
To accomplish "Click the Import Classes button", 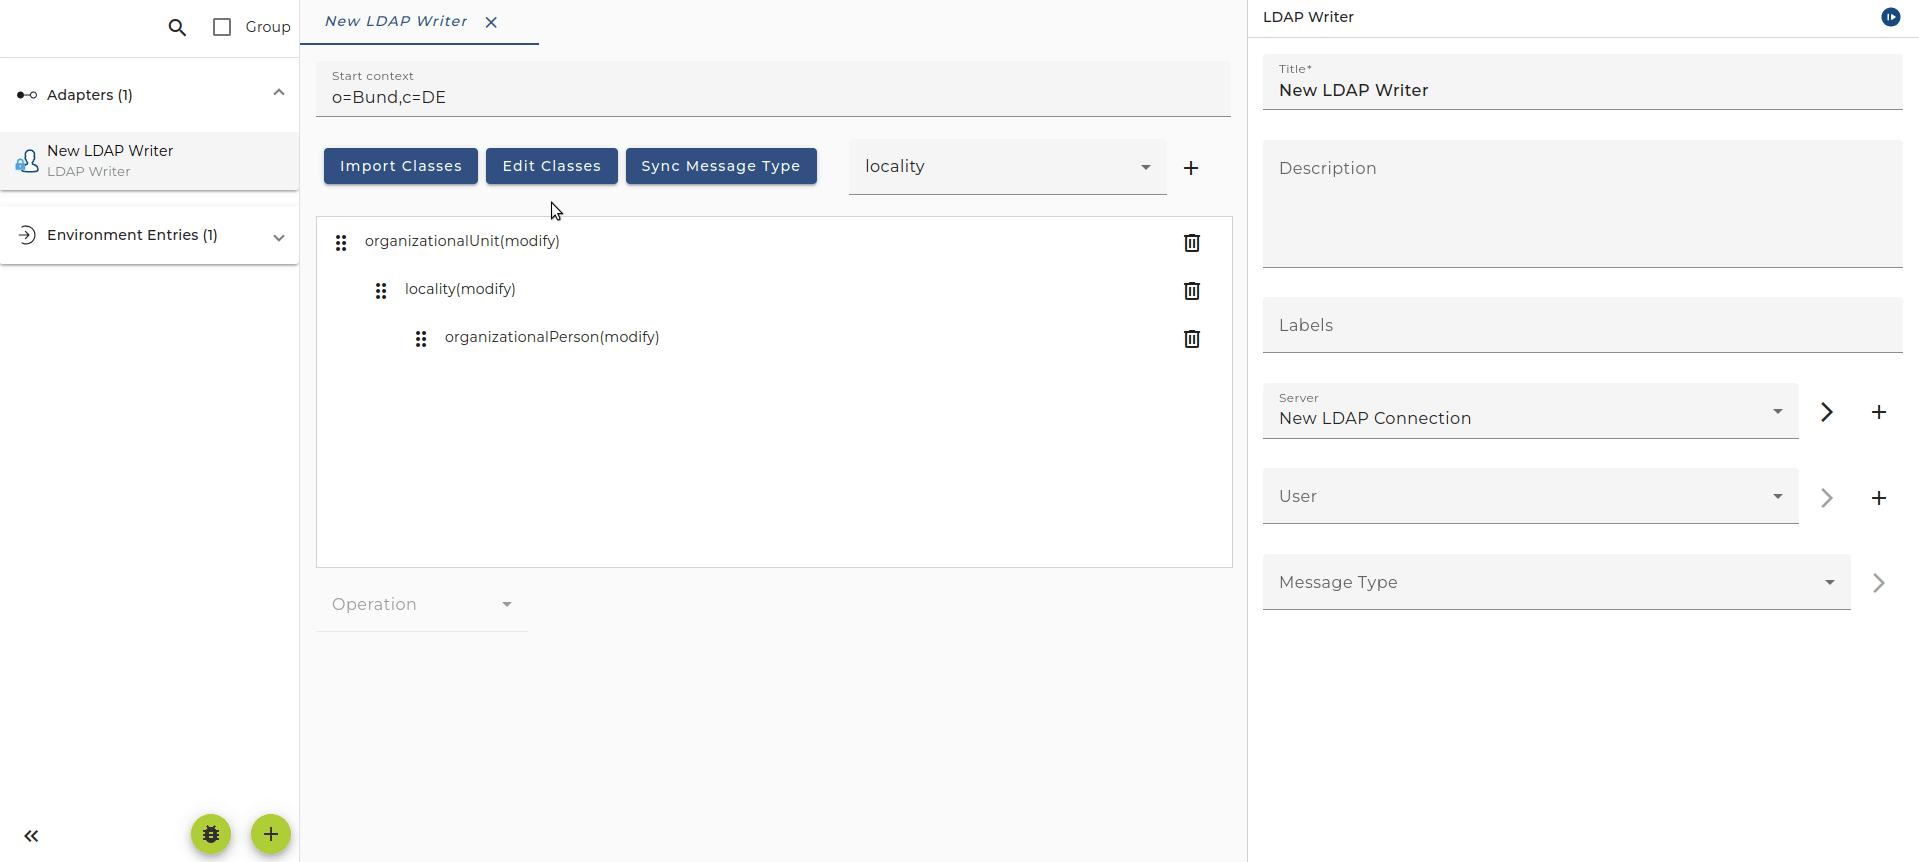I will coord(401,166).
